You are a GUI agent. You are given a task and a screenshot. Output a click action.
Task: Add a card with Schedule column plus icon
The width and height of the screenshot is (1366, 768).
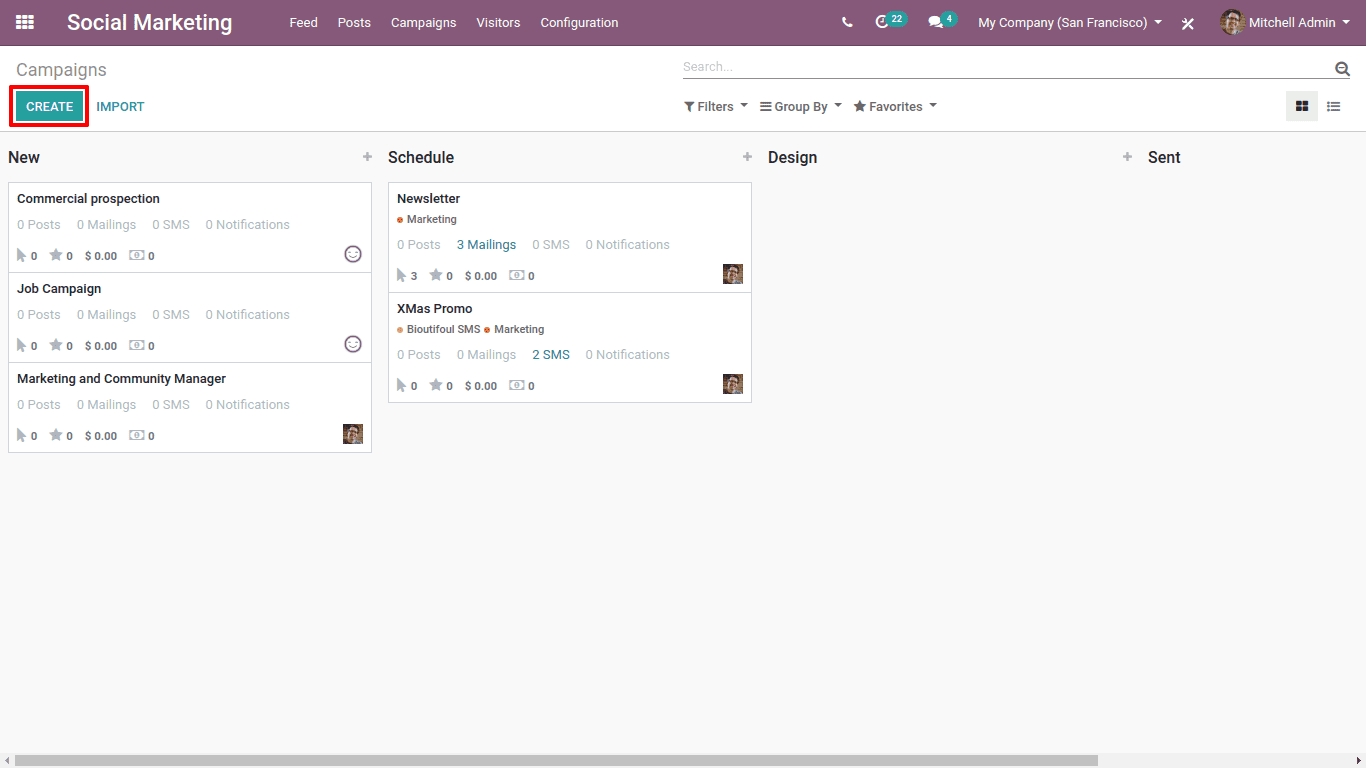point(747,157)
